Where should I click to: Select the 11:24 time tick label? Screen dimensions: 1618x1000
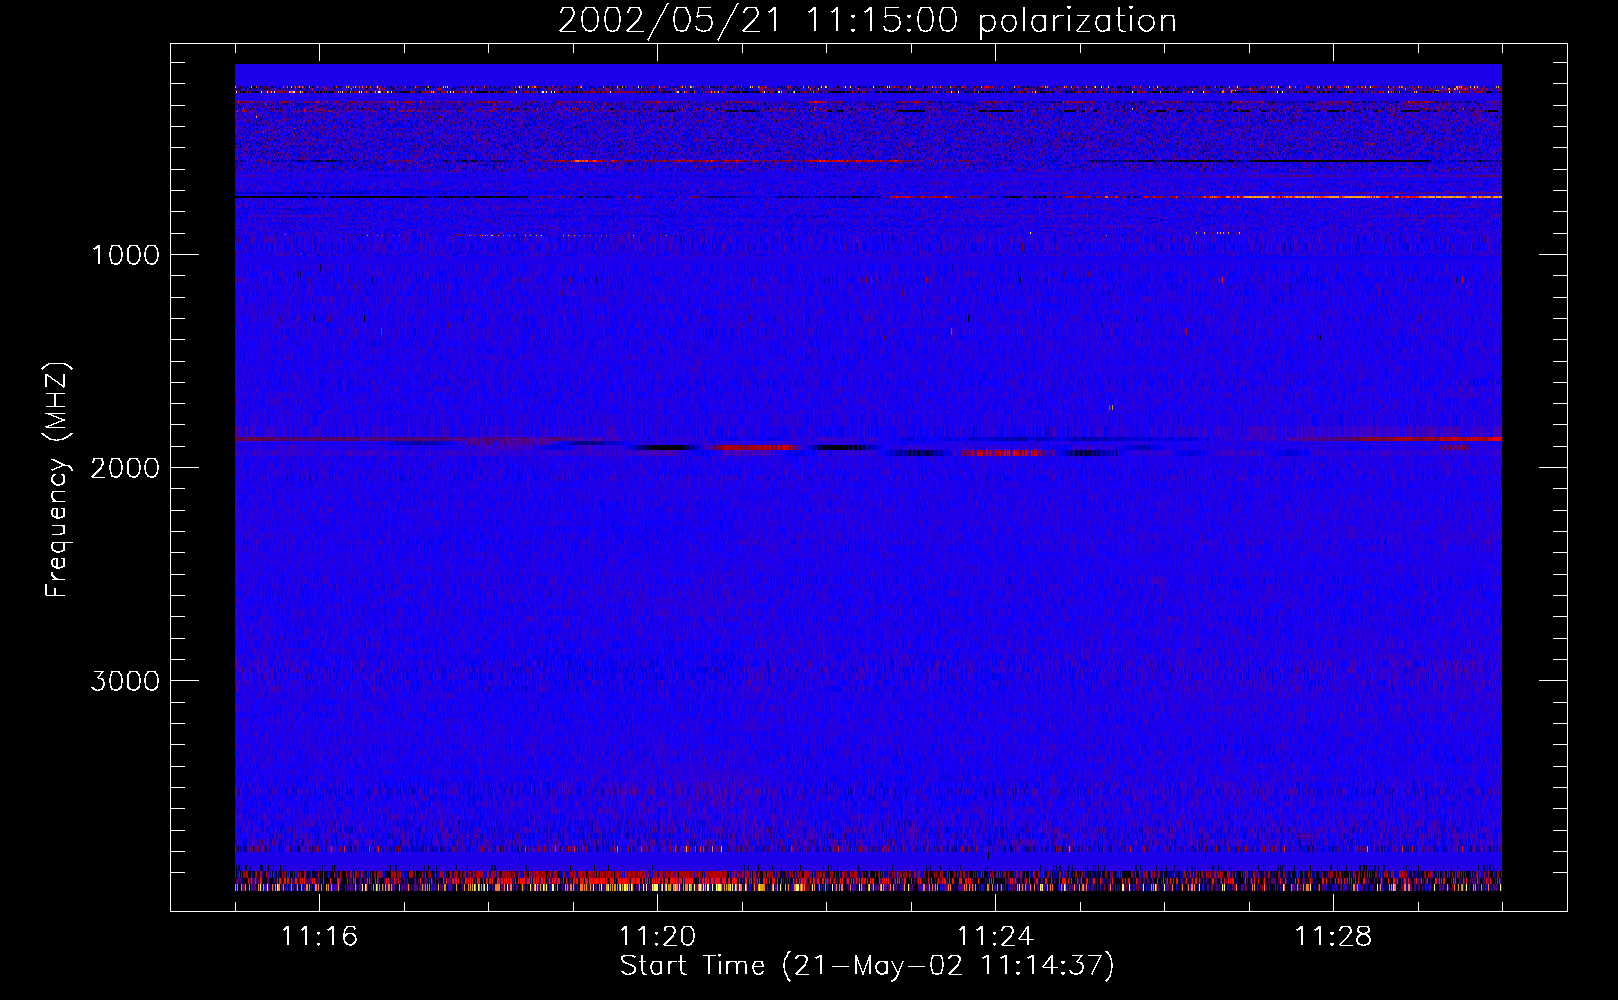995,937
